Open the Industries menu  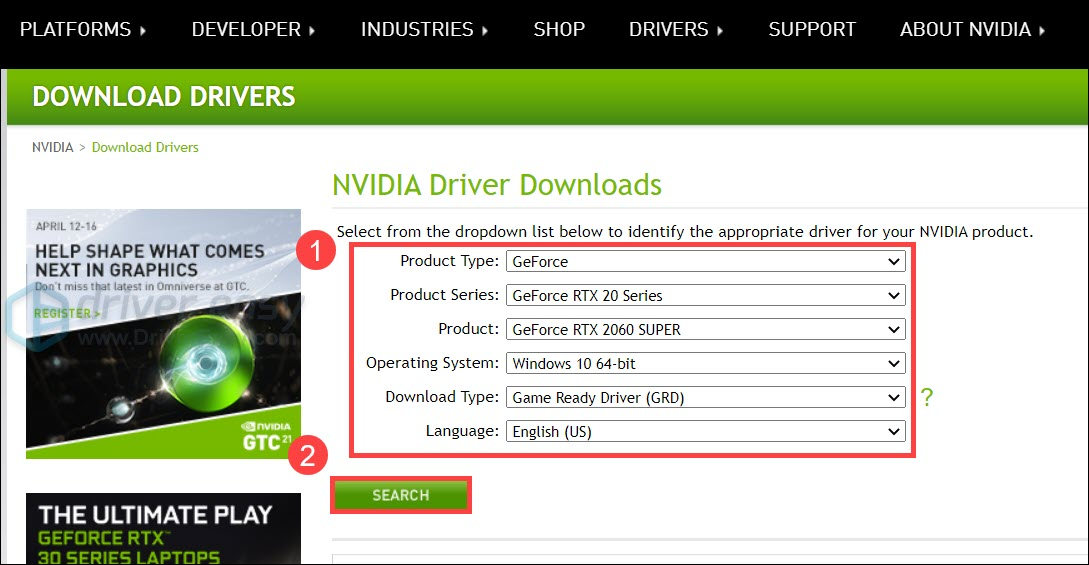click(x=424, y=30)
